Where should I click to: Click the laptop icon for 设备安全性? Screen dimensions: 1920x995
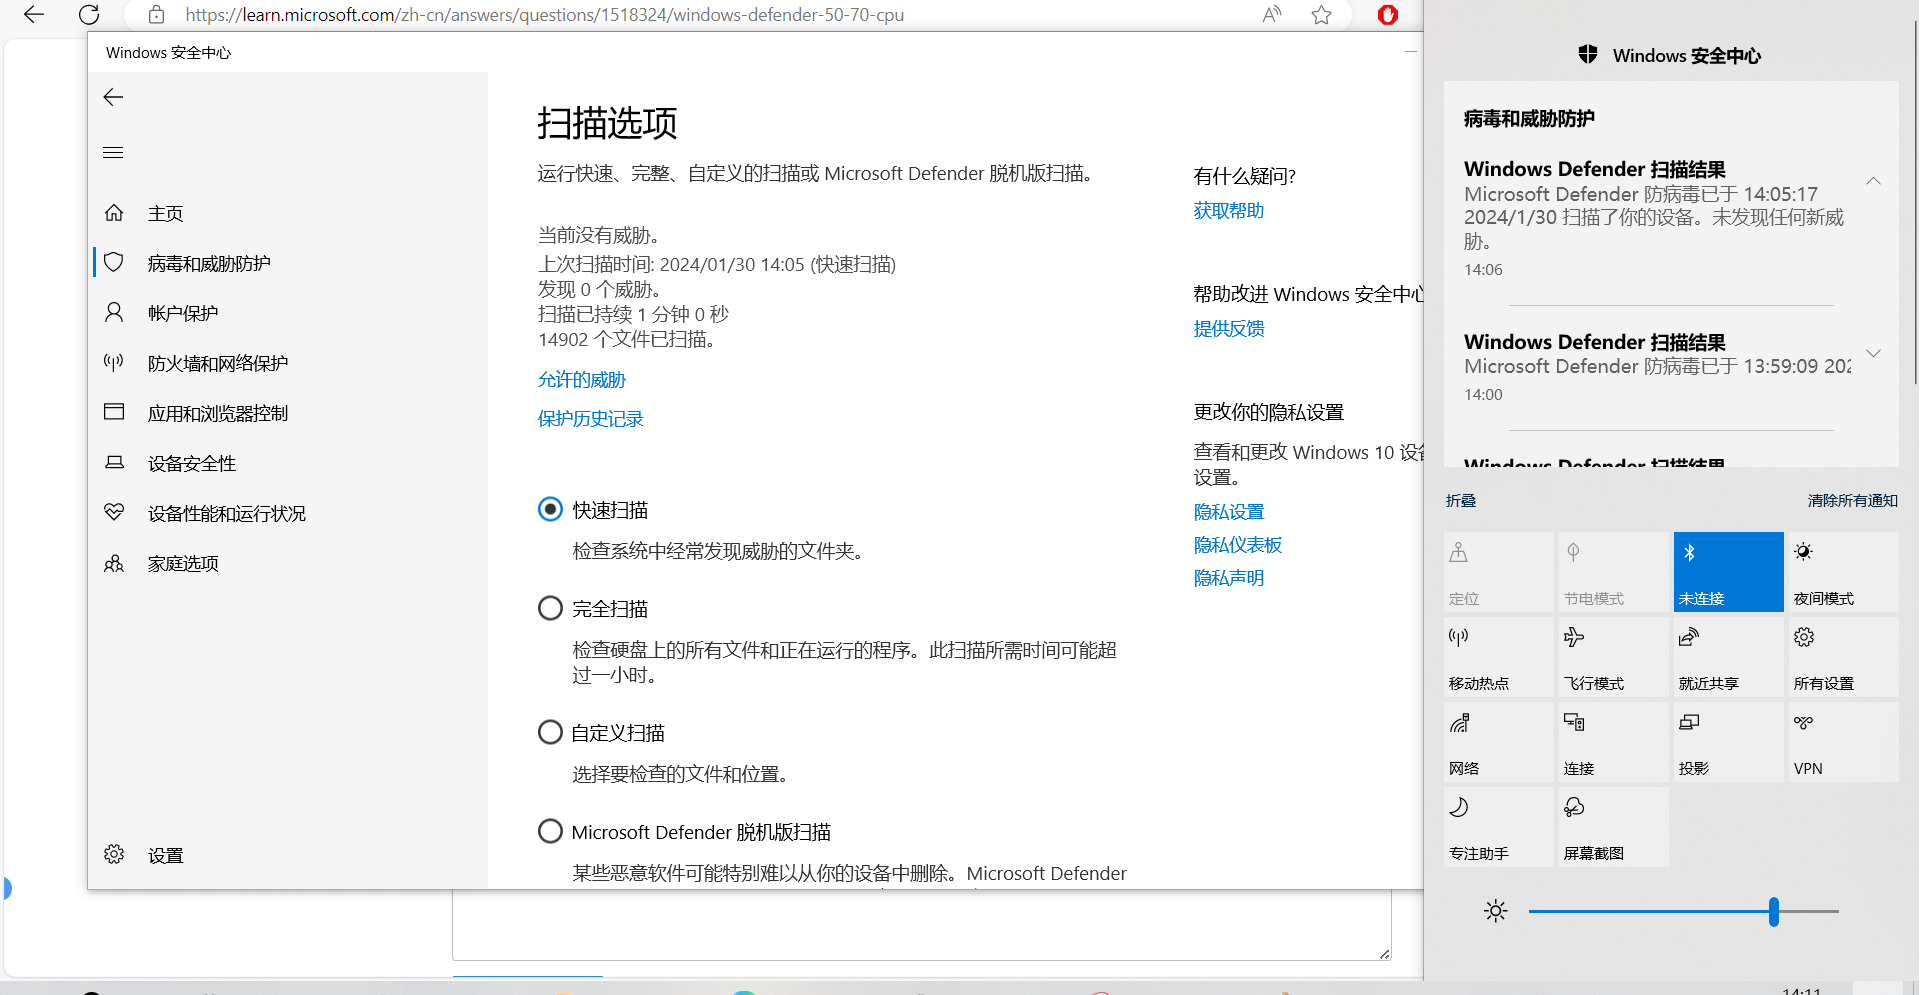point(114,462)
